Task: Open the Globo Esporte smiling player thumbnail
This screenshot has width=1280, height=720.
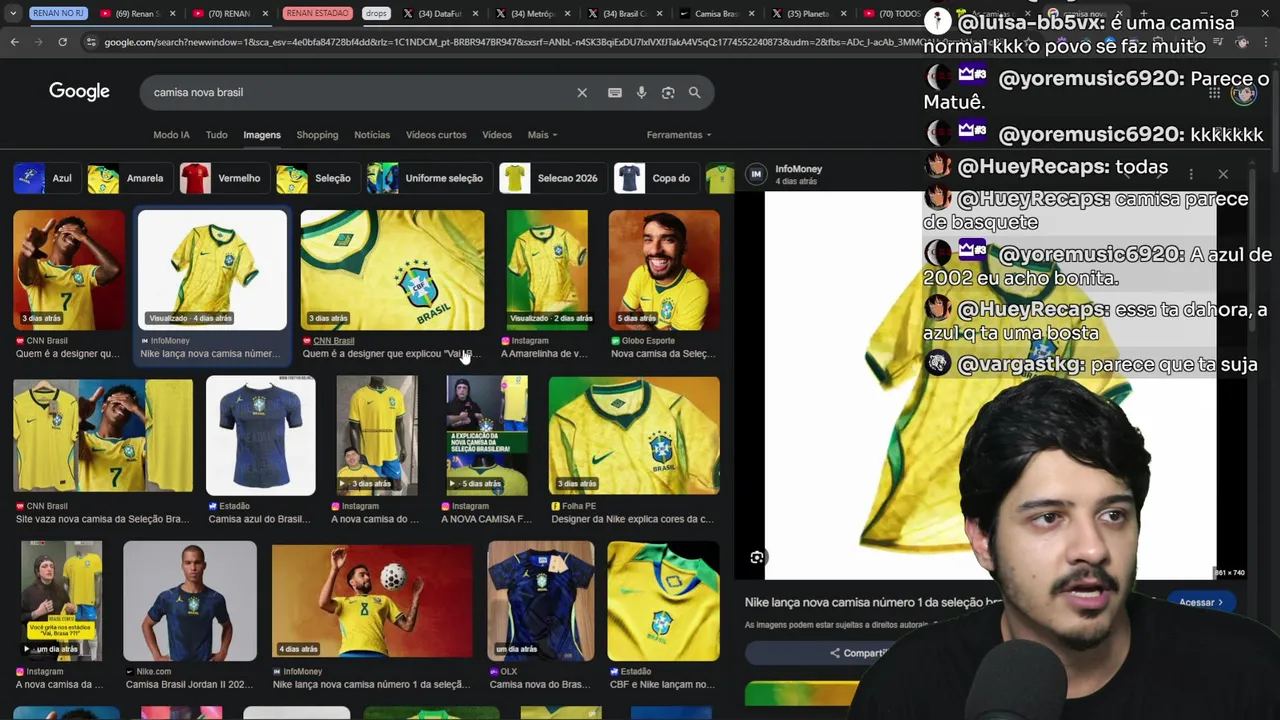Action: click(x=664, y=270)
